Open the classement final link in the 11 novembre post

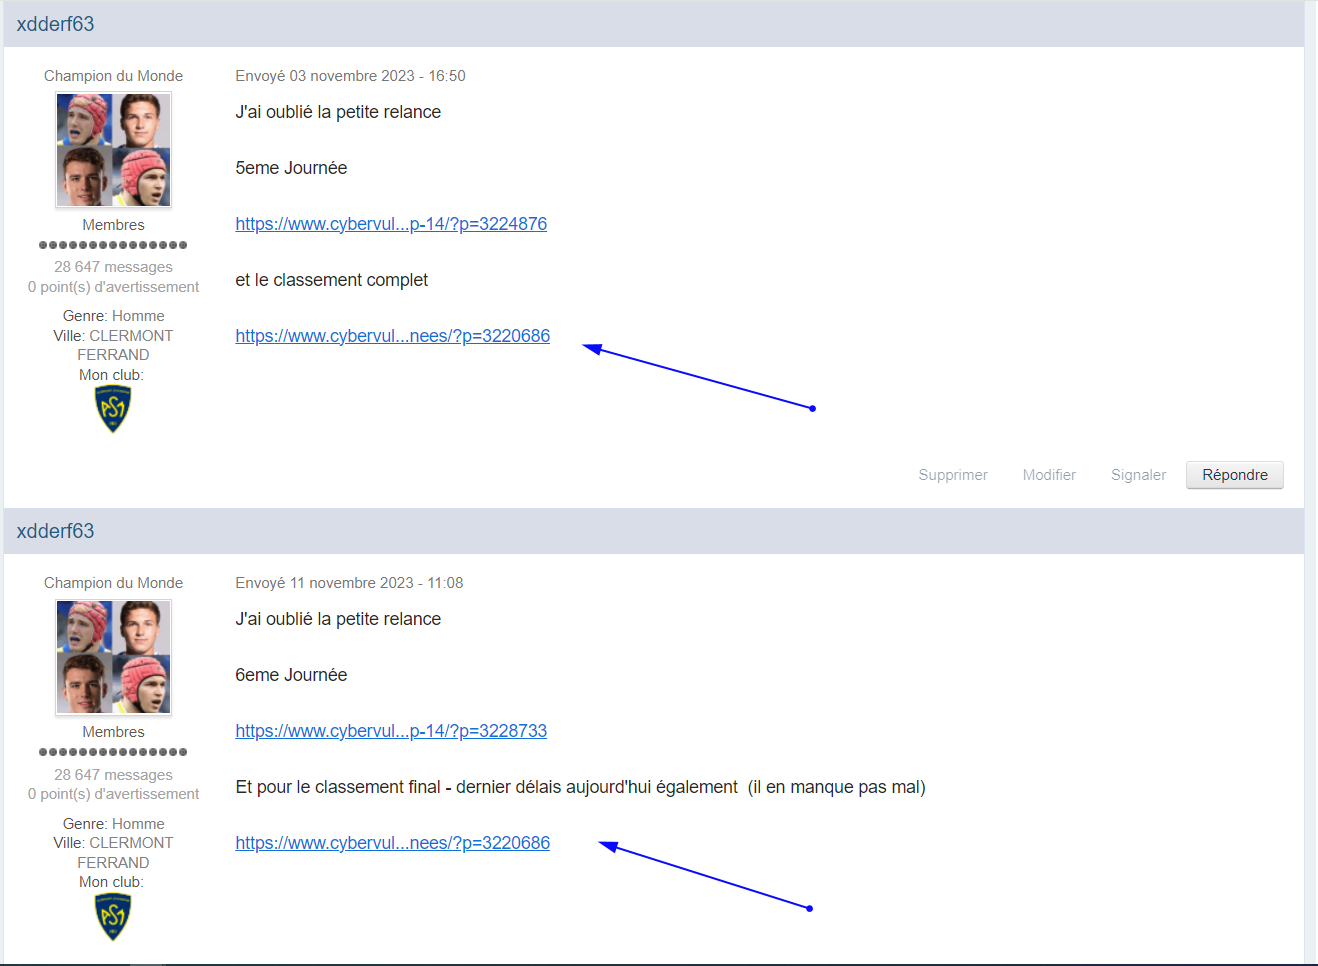(x=392, y=843)
